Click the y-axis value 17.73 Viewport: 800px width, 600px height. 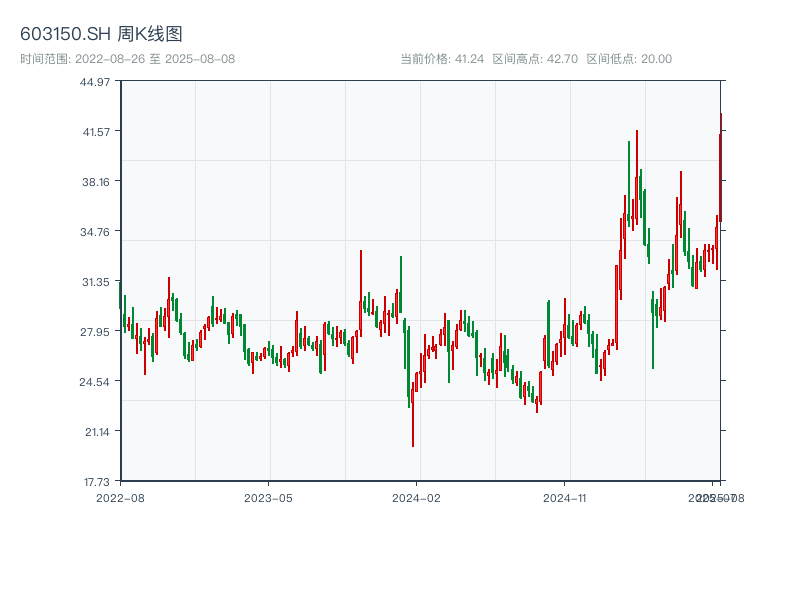point(97,482)
